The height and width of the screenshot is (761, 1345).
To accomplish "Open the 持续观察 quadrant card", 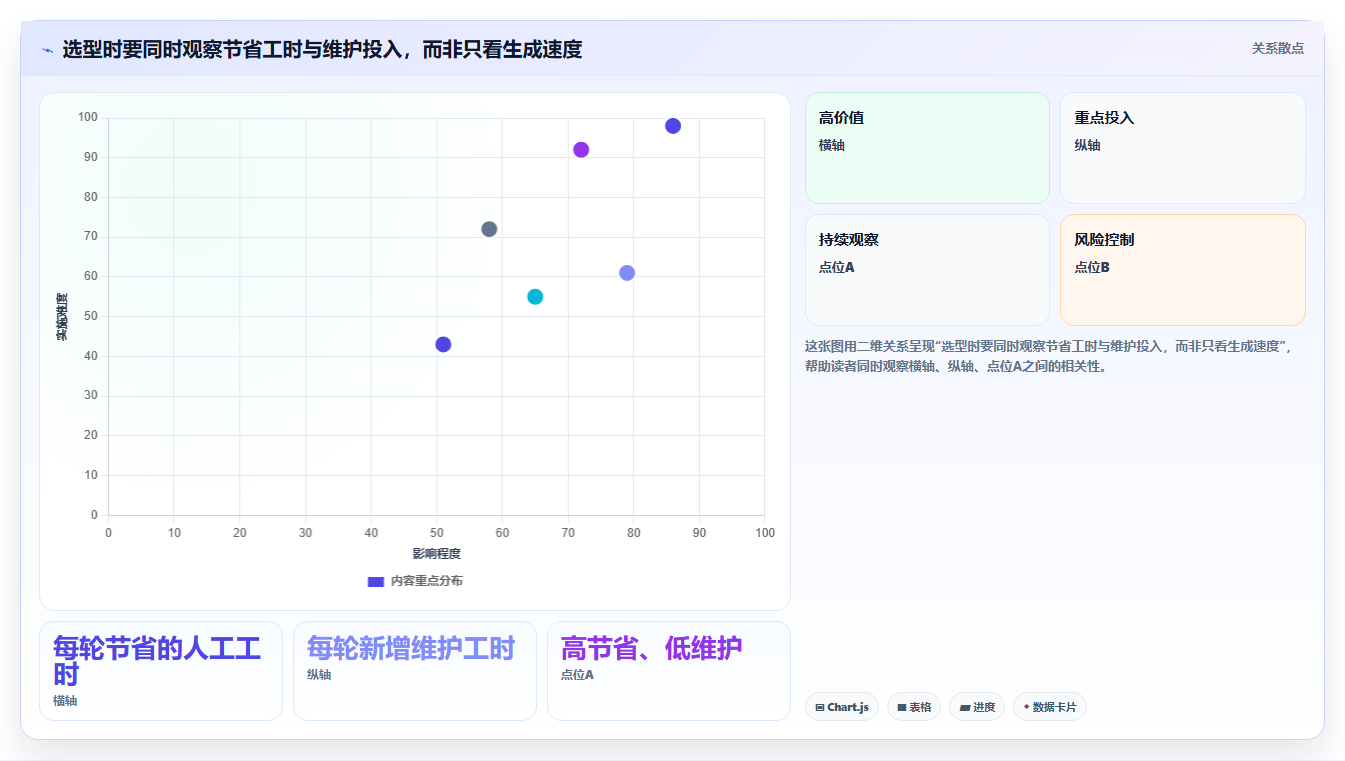I will pyautogui.click(x=927, y=270).
